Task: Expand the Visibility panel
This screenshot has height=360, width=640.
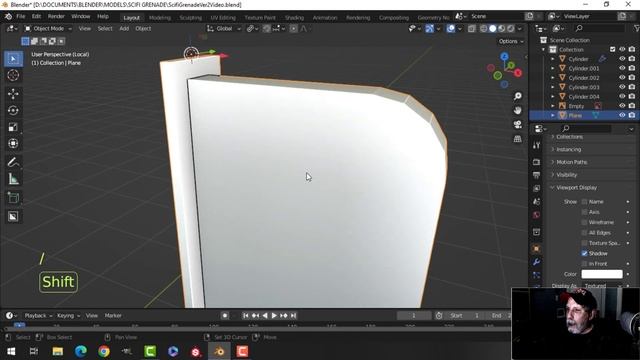Action: coord(566,175)
